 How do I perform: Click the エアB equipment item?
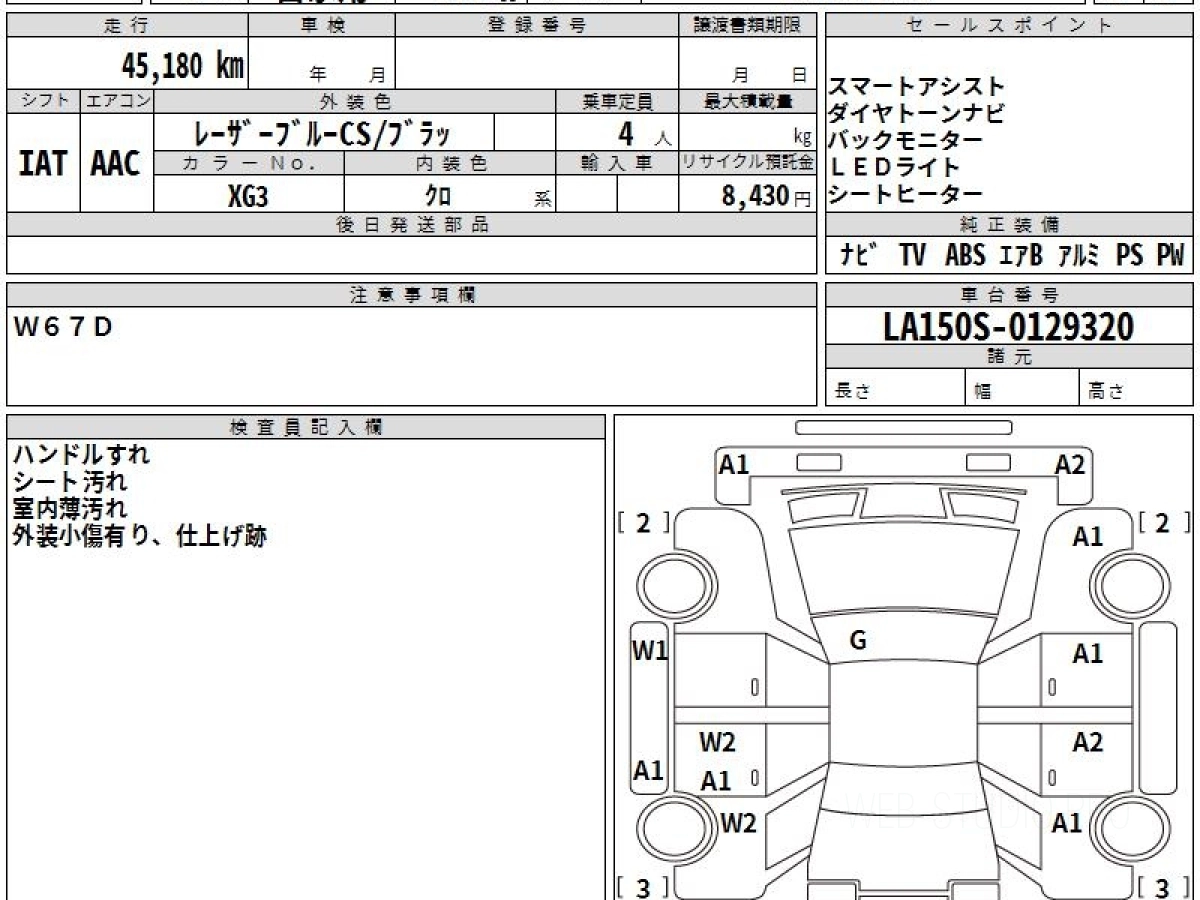pyautogui.click(x=1021, y=255)
